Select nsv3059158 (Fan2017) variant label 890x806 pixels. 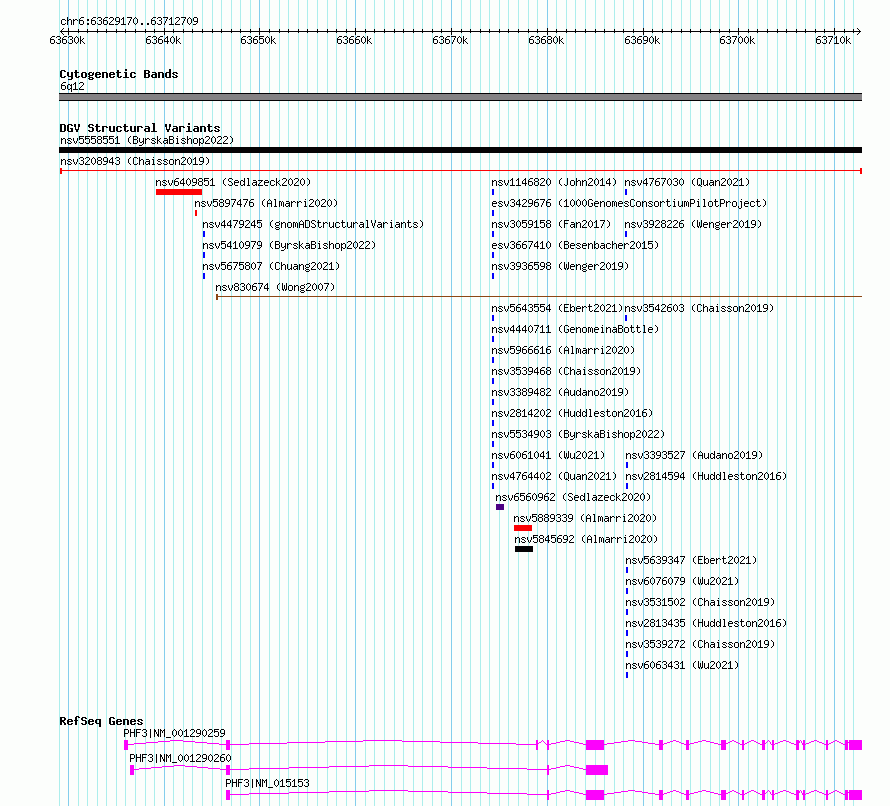[551, 224]
